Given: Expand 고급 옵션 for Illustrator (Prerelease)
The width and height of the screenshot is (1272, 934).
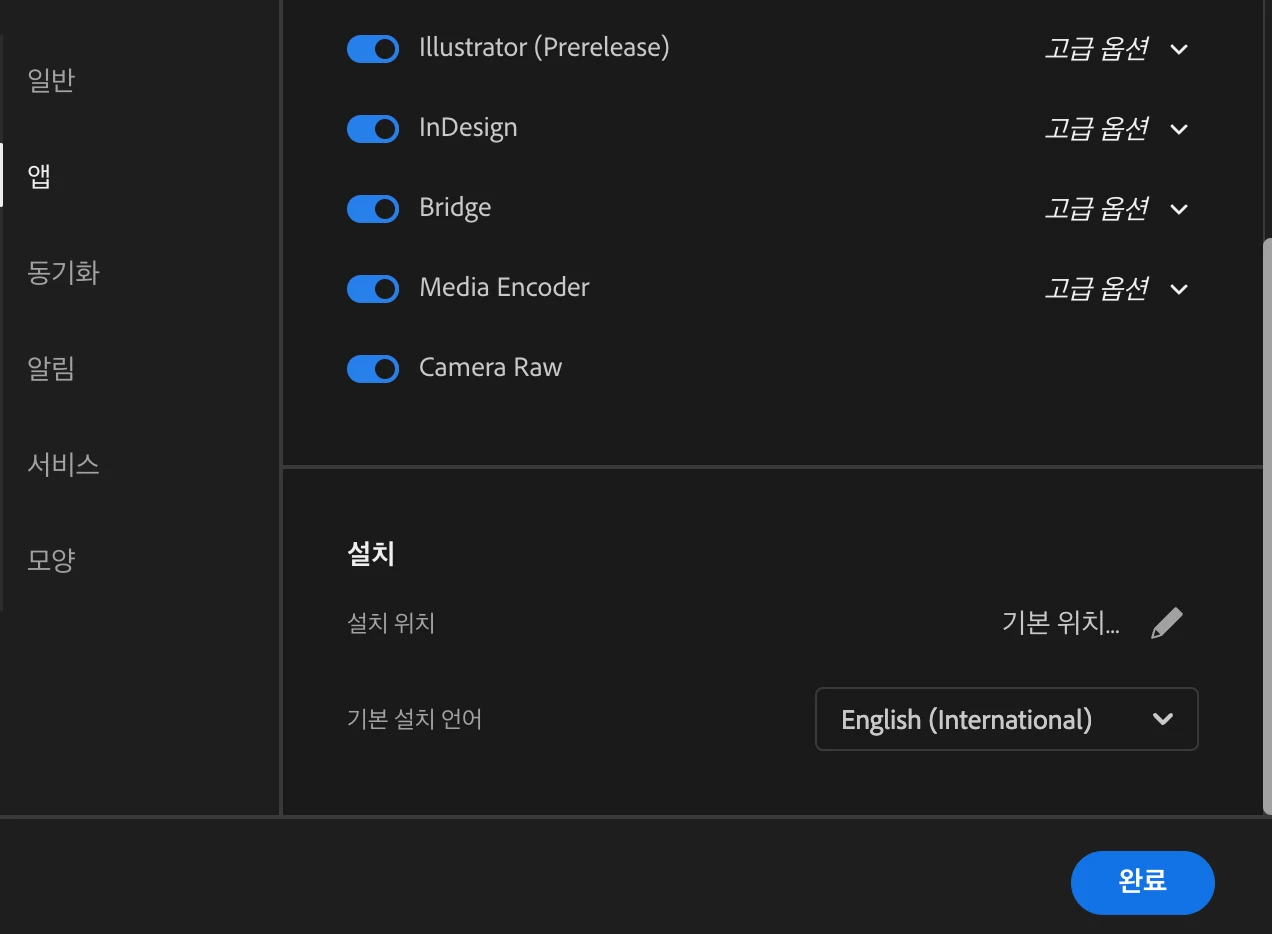Looking at the screenshot, I should coord(1116,49).
